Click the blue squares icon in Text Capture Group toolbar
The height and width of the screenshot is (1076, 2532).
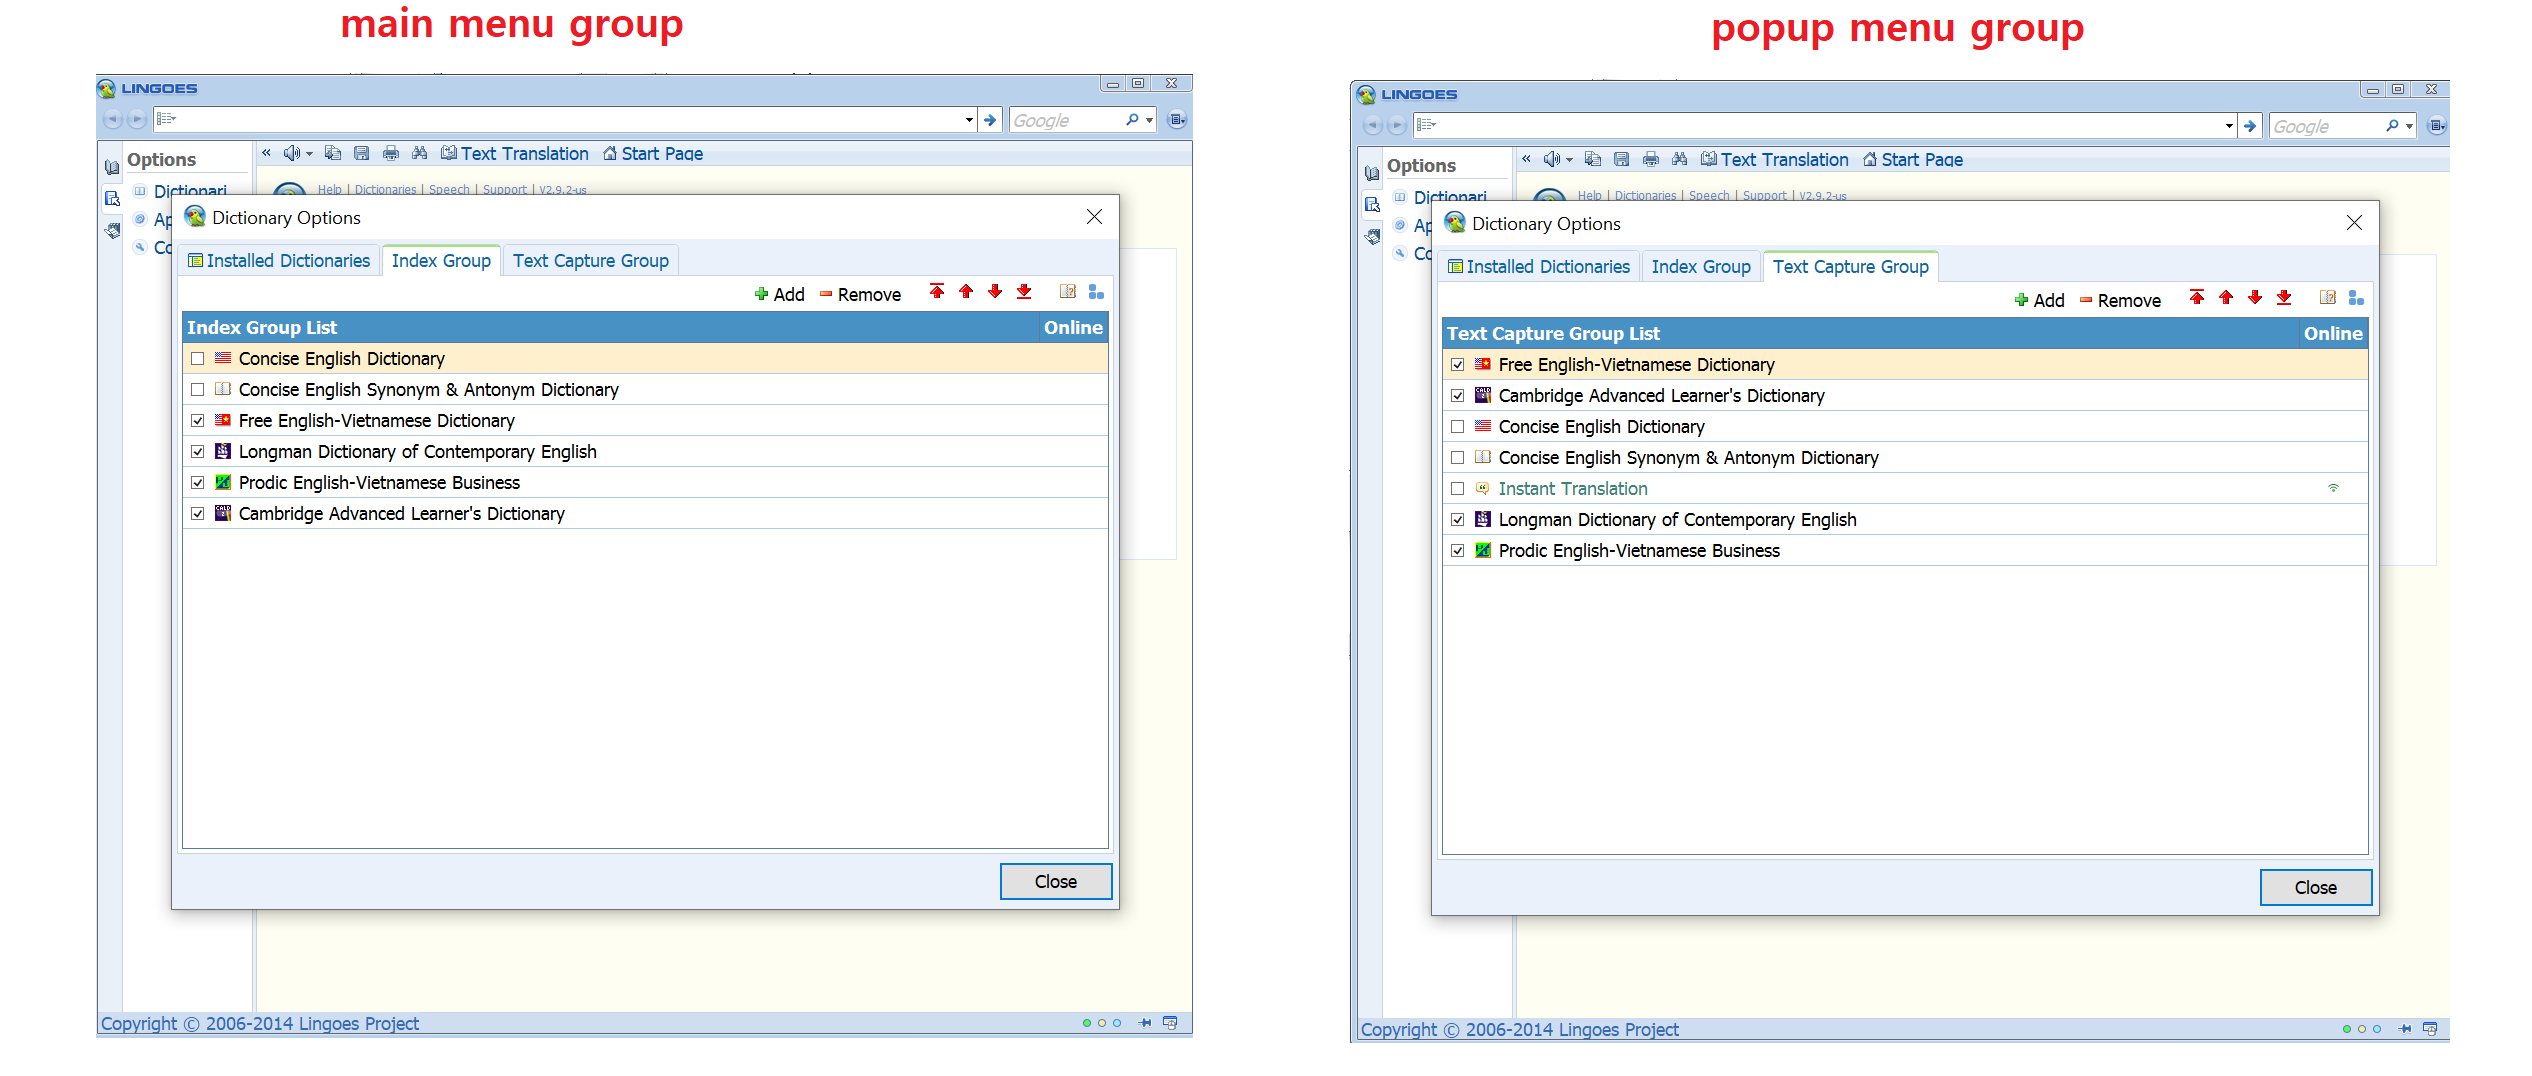[x=2356, y=298]
